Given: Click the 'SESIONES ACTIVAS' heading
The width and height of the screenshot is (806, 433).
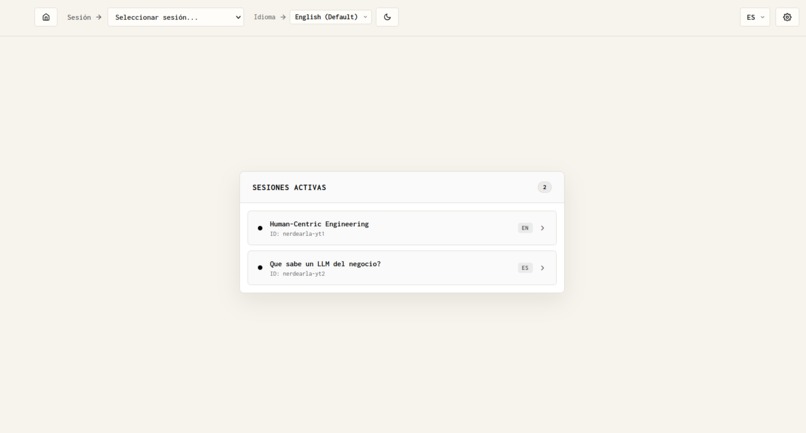Looking at the screenshot, I should (x=289, y=188).
